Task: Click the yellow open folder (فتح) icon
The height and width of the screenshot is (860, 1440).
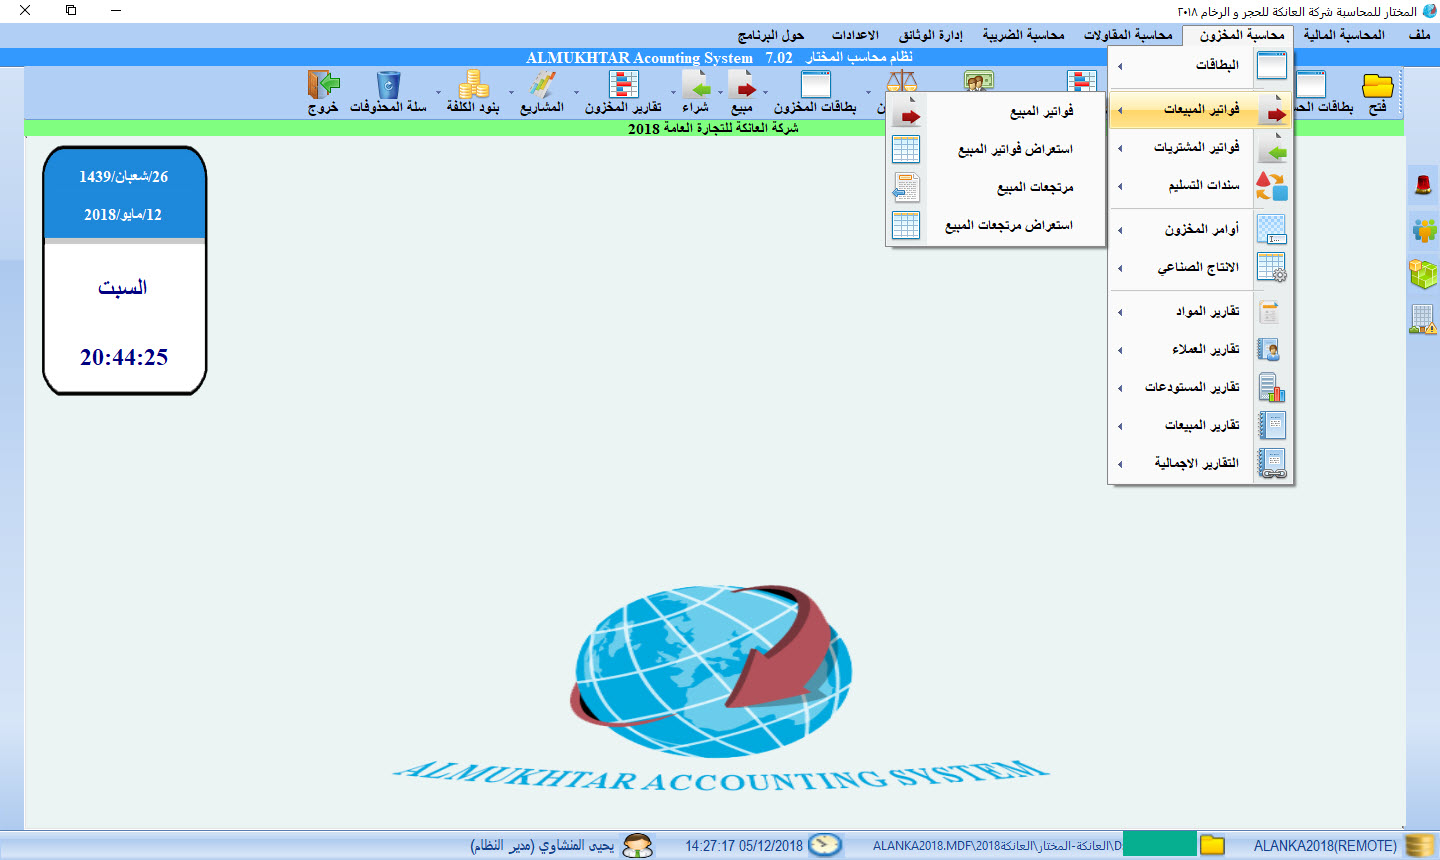Action: click(x=1377, y=85)
